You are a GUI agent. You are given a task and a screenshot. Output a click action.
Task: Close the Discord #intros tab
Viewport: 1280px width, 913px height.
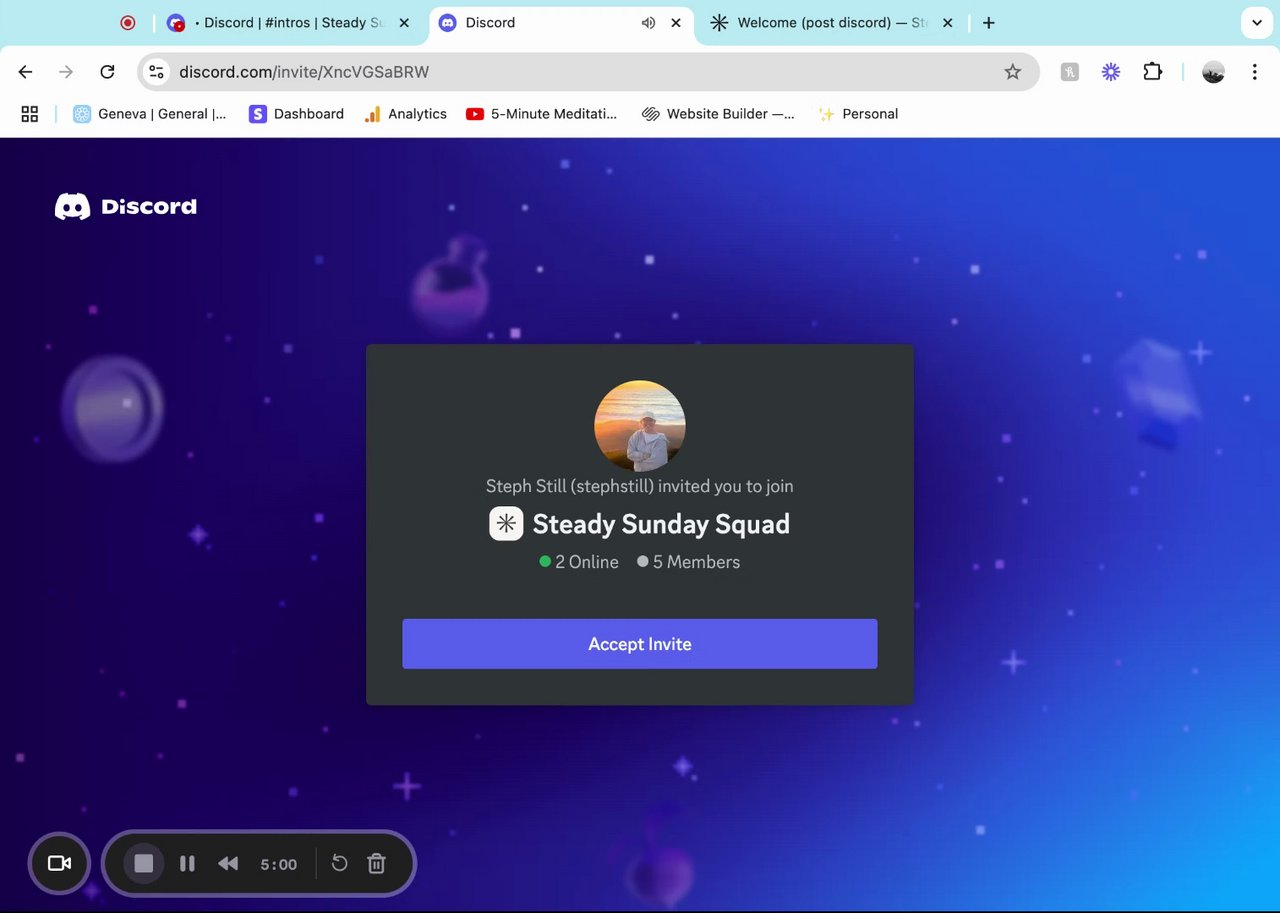[x=404, y=22]
